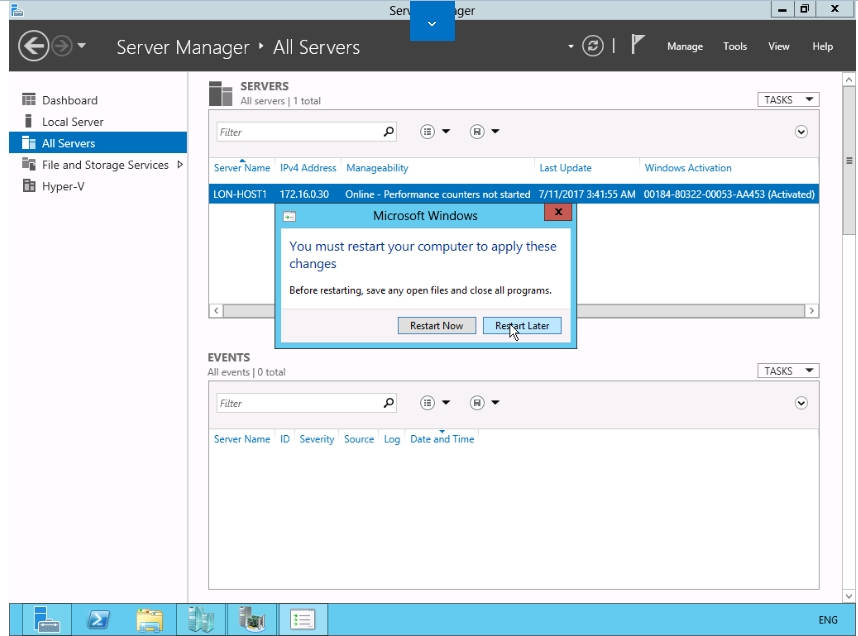Sort servers by Last Update column
The image size is (858, 636).
click(565, 168)
